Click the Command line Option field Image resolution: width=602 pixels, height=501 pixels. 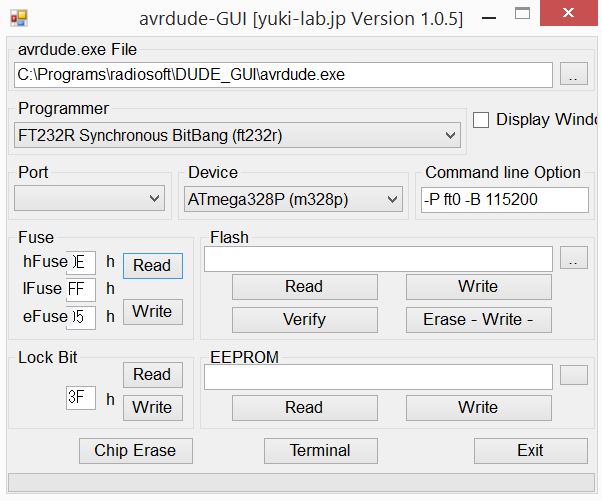pyautogui.click(x=504, y=200)
